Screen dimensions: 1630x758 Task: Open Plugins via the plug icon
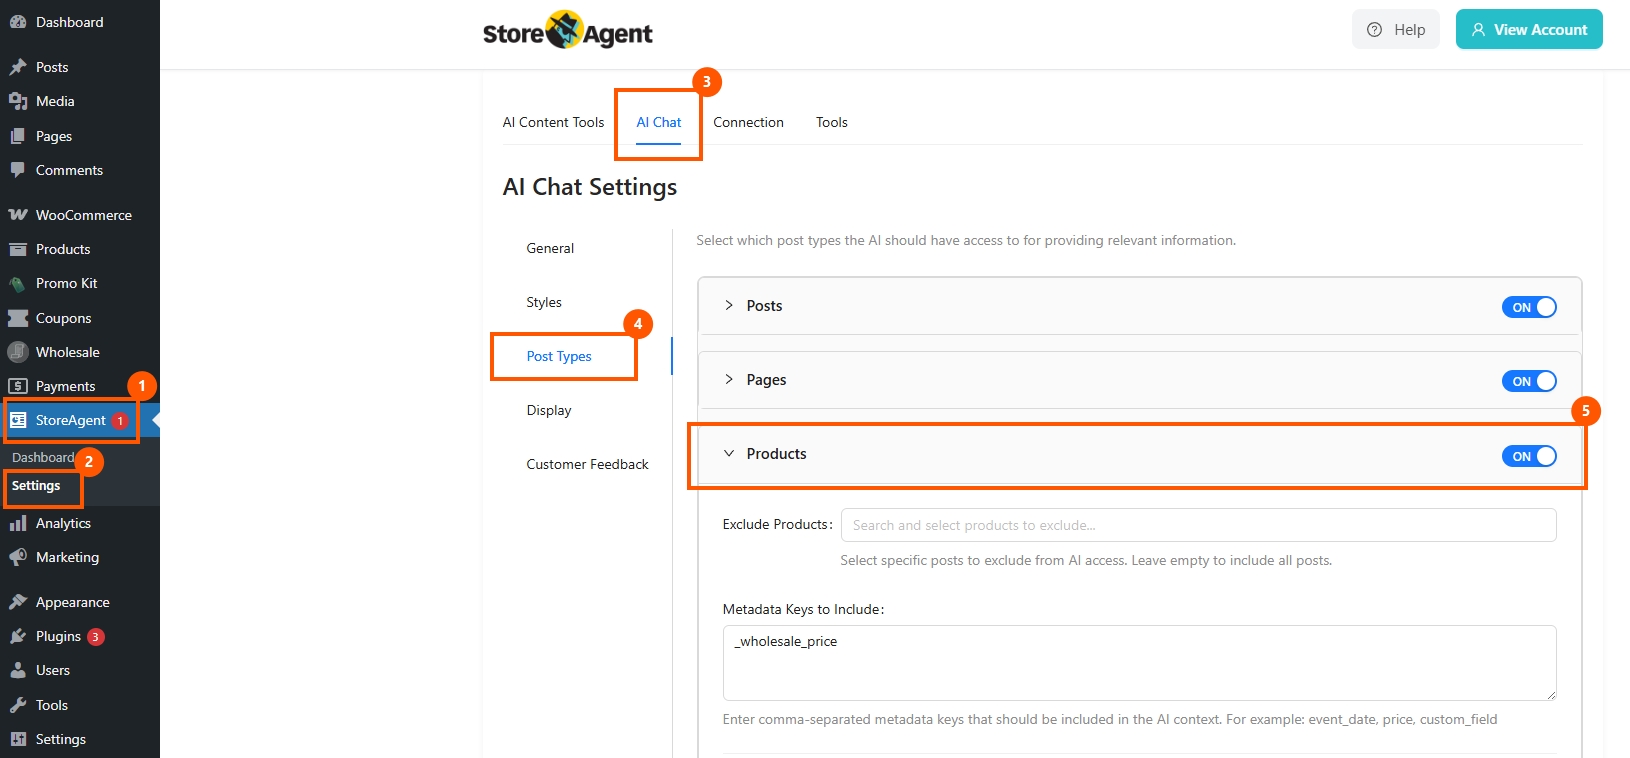[x=18, y=636]
